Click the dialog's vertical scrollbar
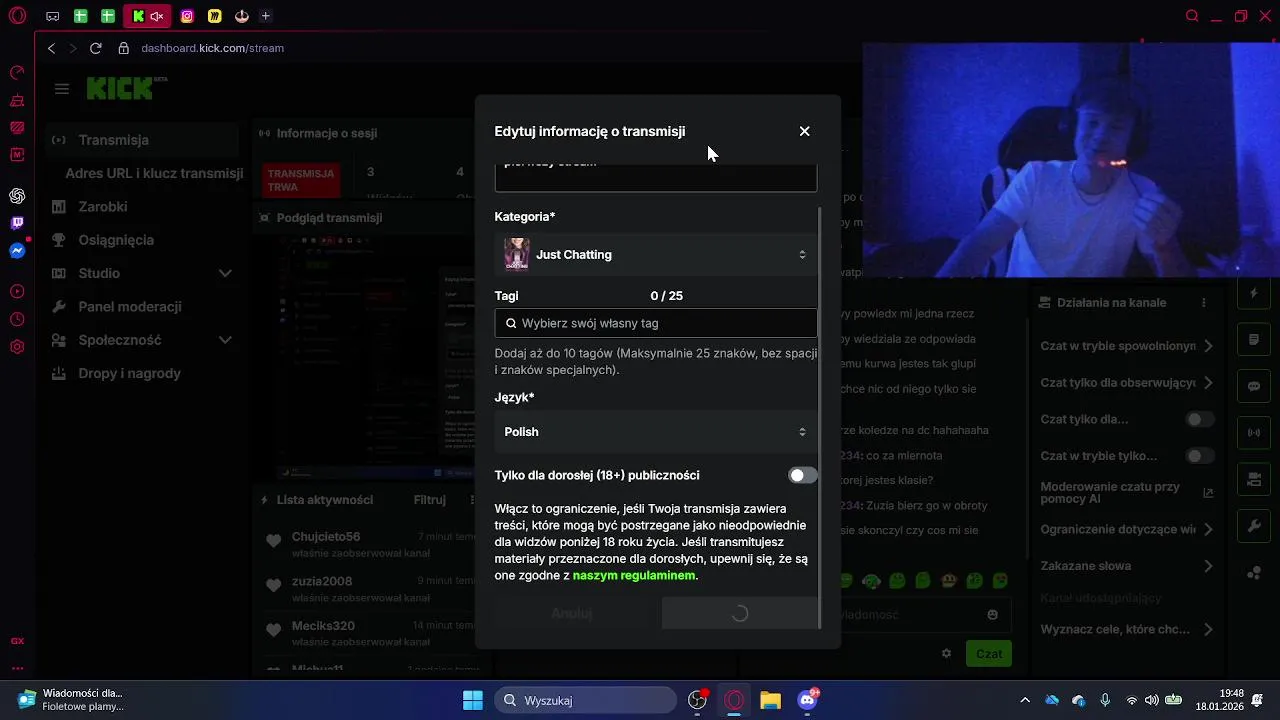The height and width of the screenshot is (720, 1280). 820,417
